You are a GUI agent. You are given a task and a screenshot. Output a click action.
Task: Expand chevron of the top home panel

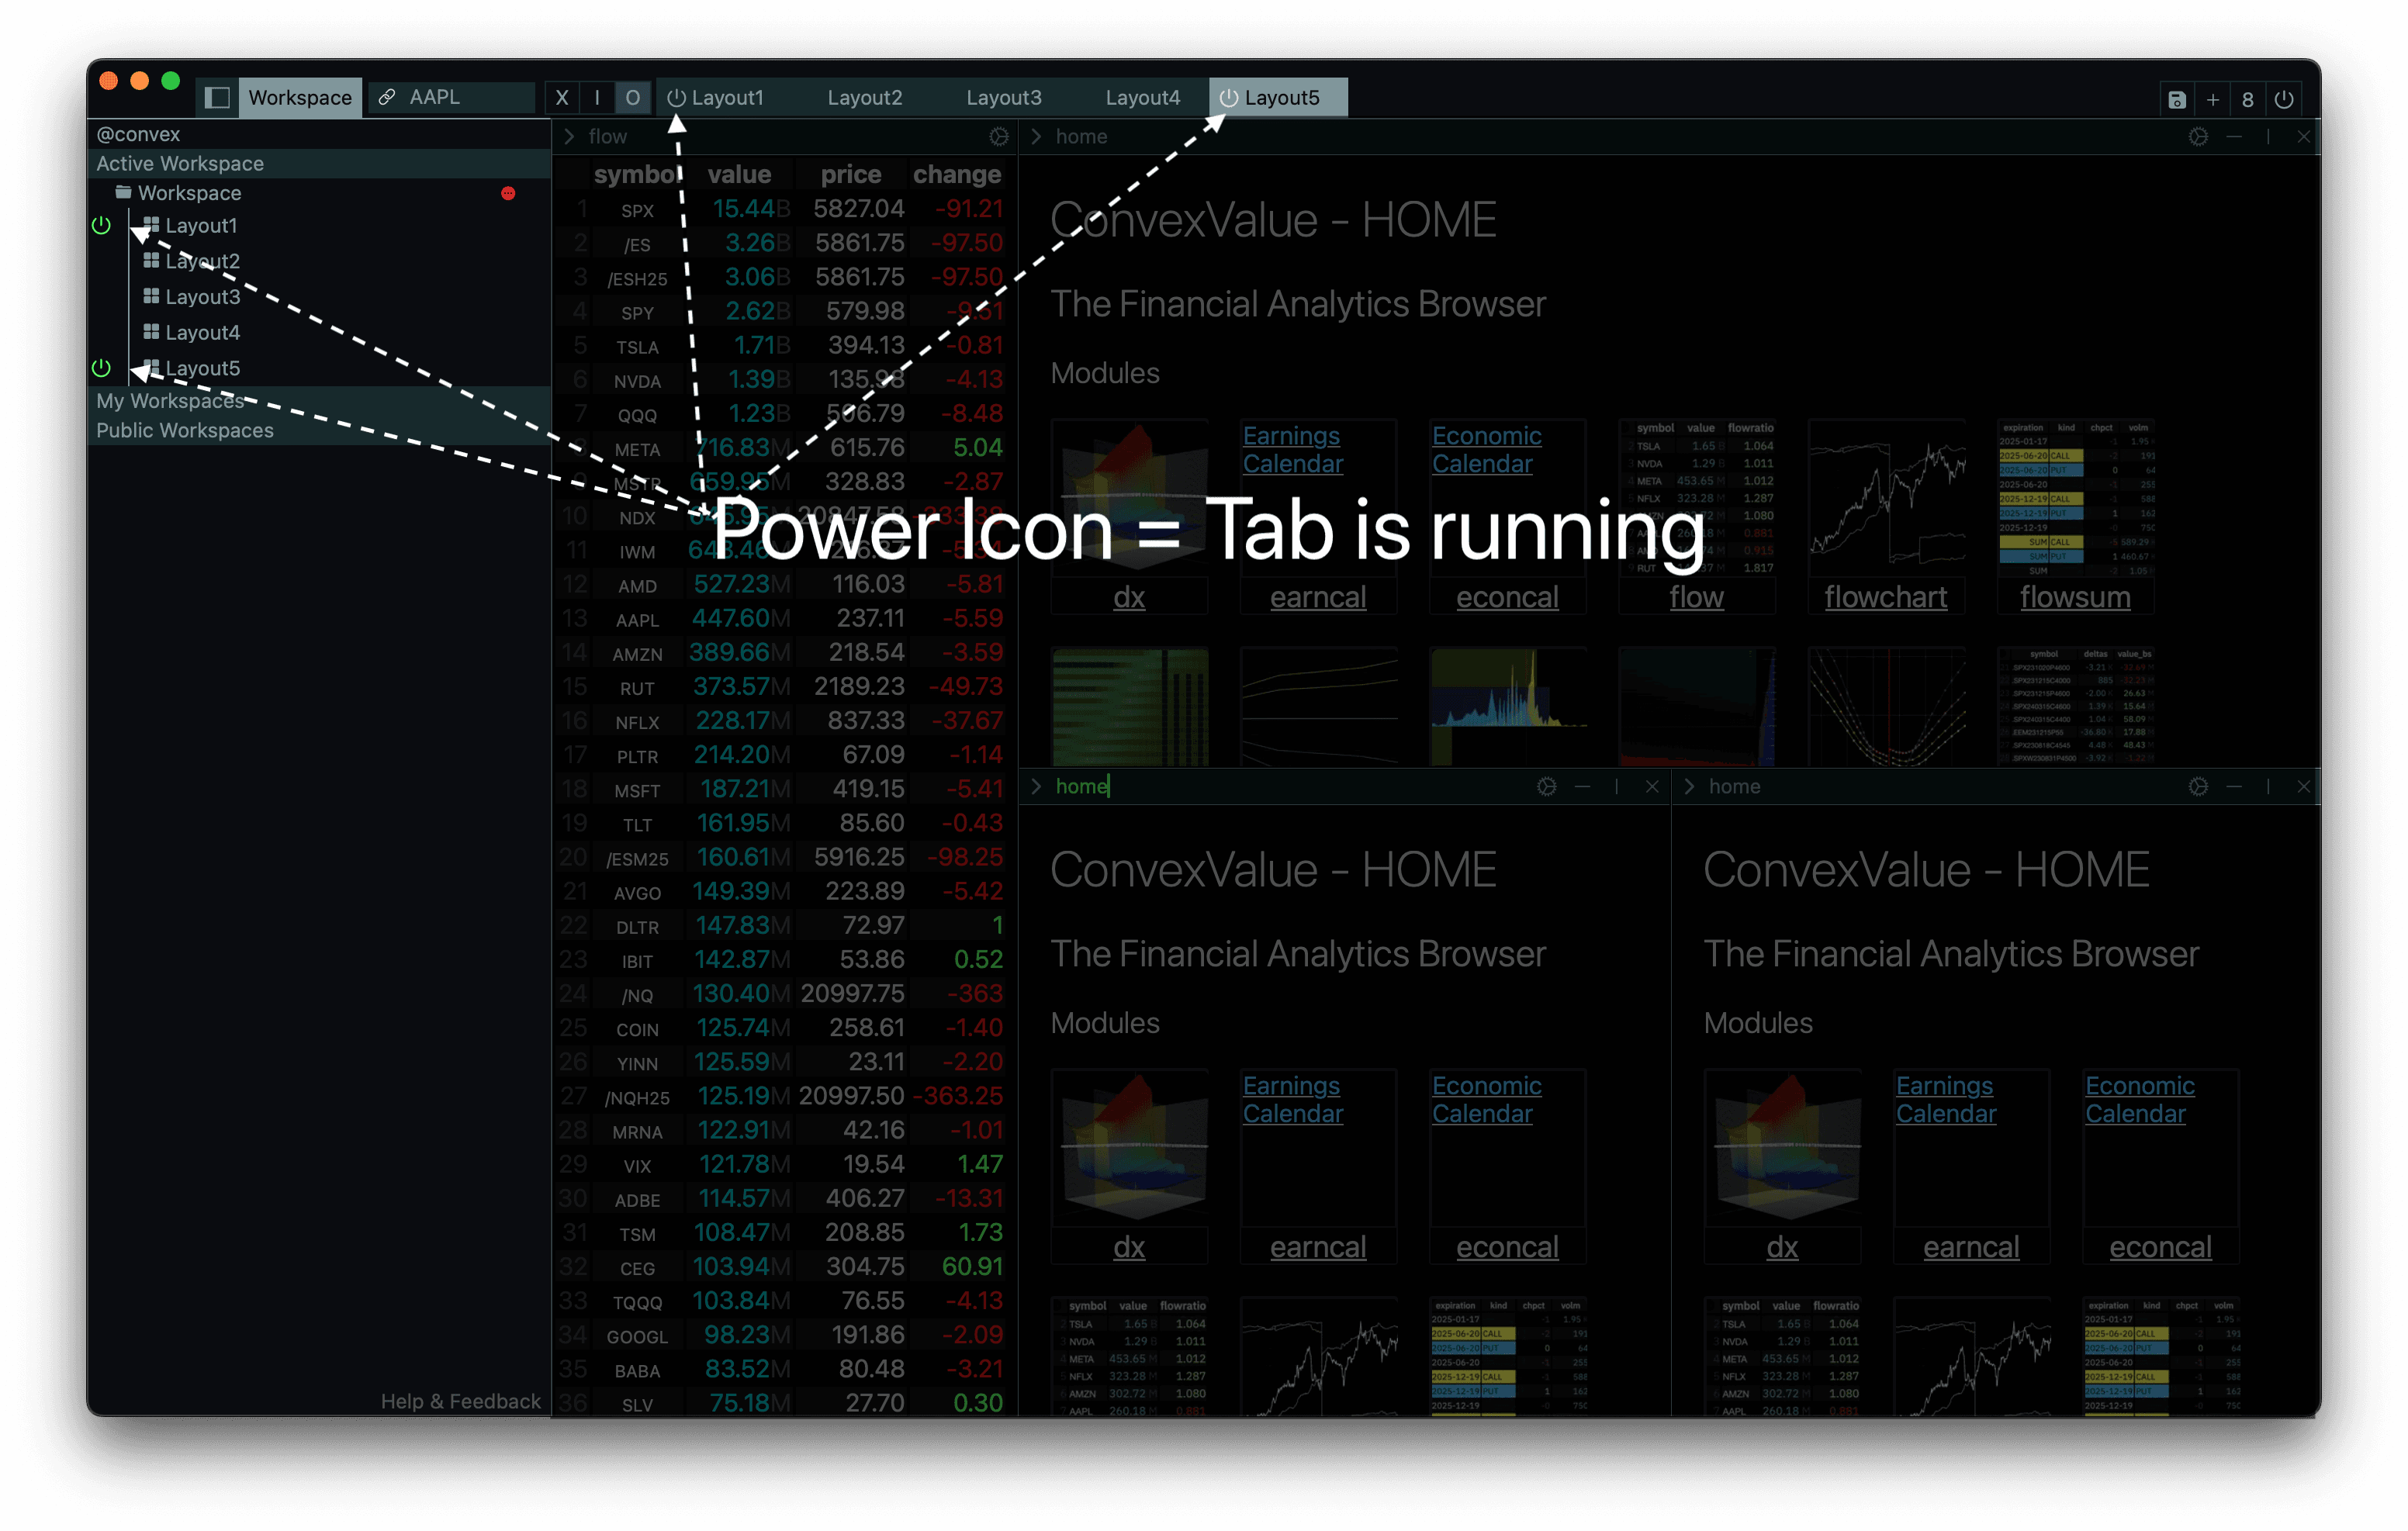[x=1037, y=136]
